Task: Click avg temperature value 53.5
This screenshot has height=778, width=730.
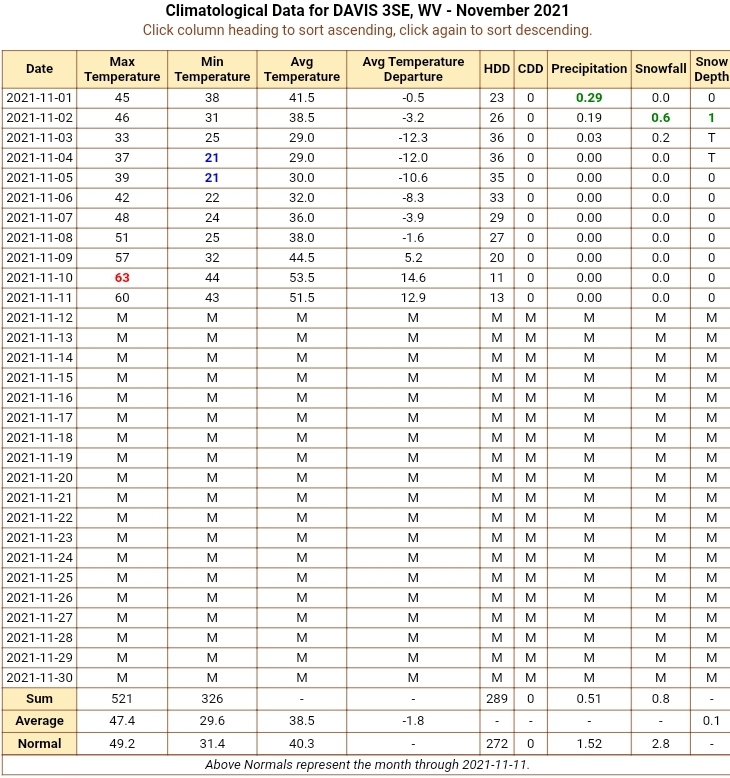Action: (302, 278)
